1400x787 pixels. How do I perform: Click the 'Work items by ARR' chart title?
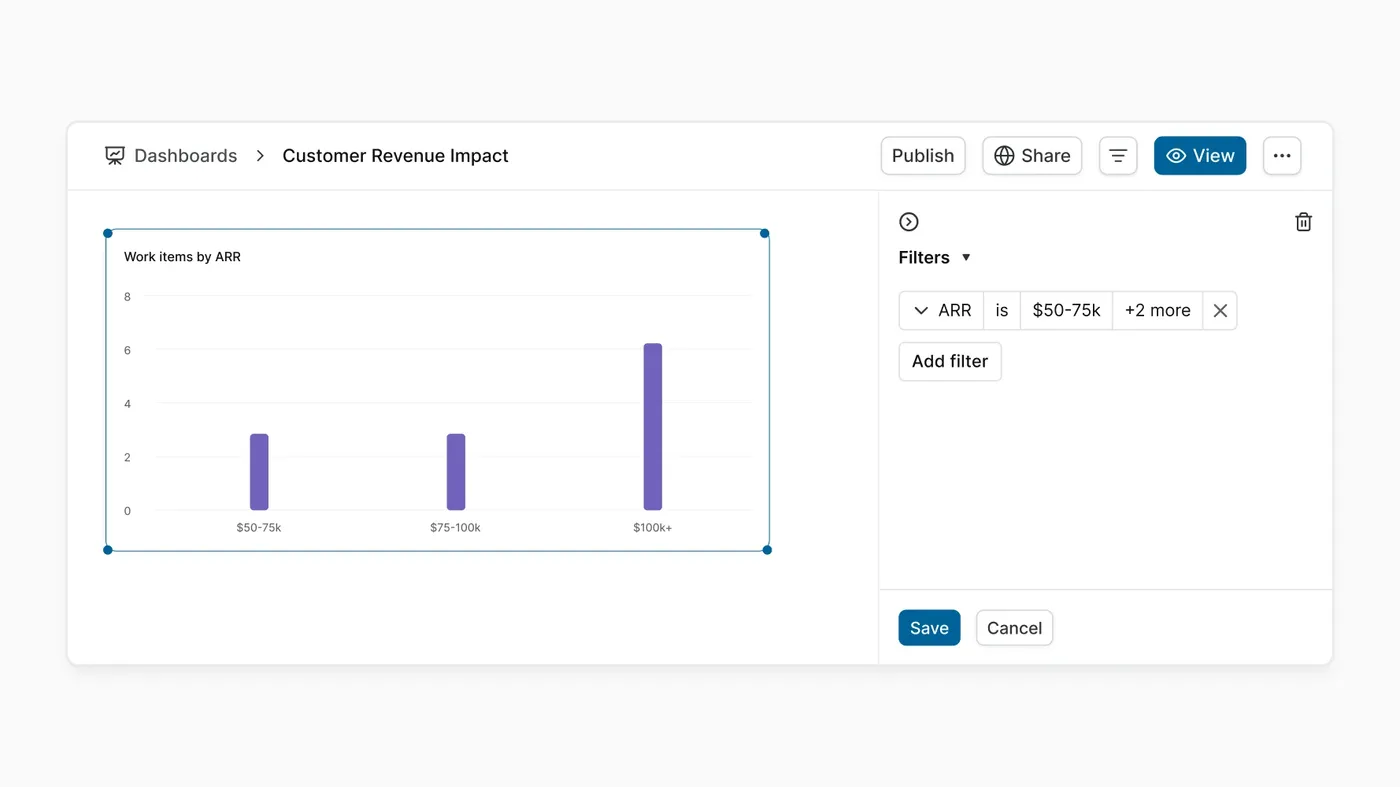(x=182, y=257)
